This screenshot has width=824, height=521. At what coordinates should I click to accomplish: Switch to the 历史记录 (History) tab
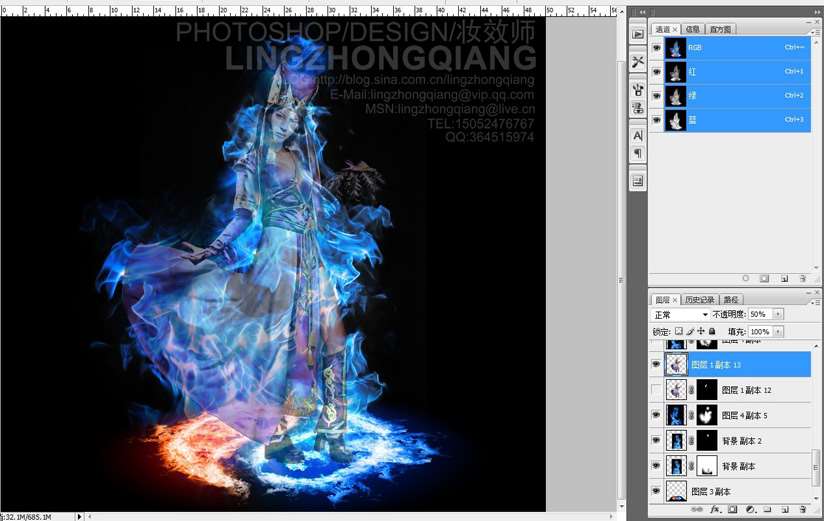pyautogui.click(x=699, y=300)
